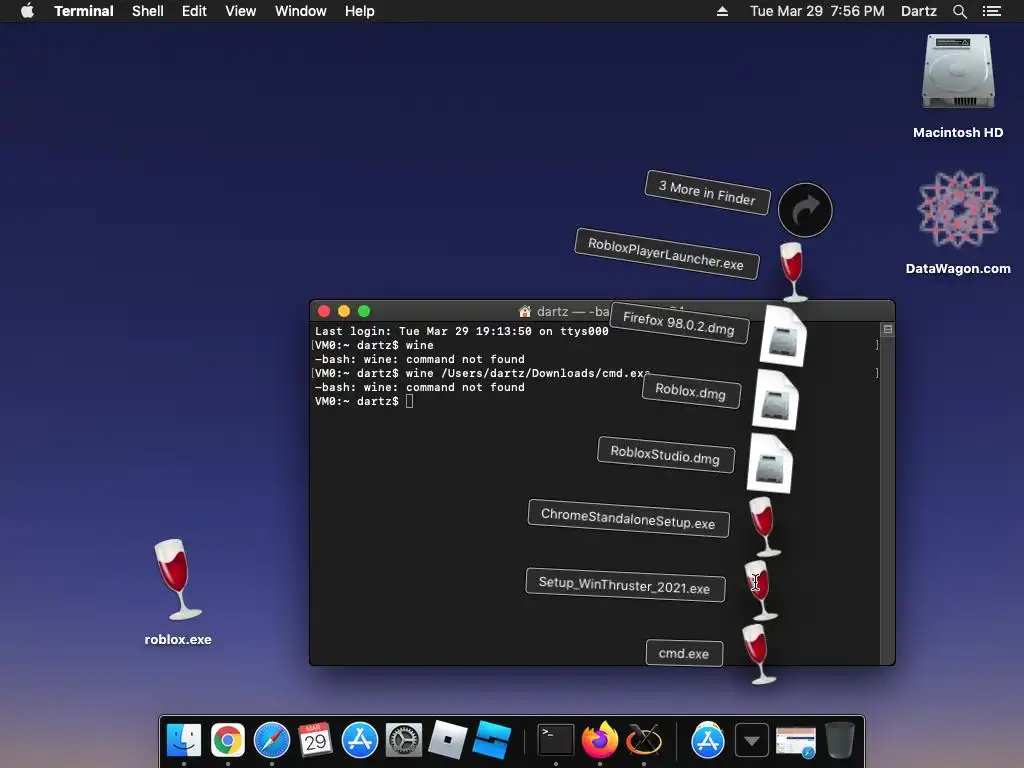
Task: Minimize Terminal with the yellow button
Action: [344, 312]
